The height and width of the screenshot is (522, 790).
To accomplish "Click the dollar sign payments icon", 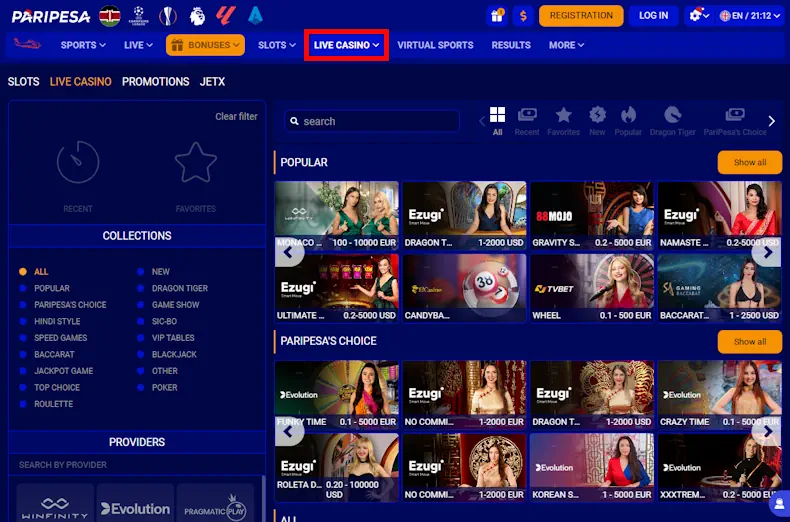I will [x=523, y=16].
